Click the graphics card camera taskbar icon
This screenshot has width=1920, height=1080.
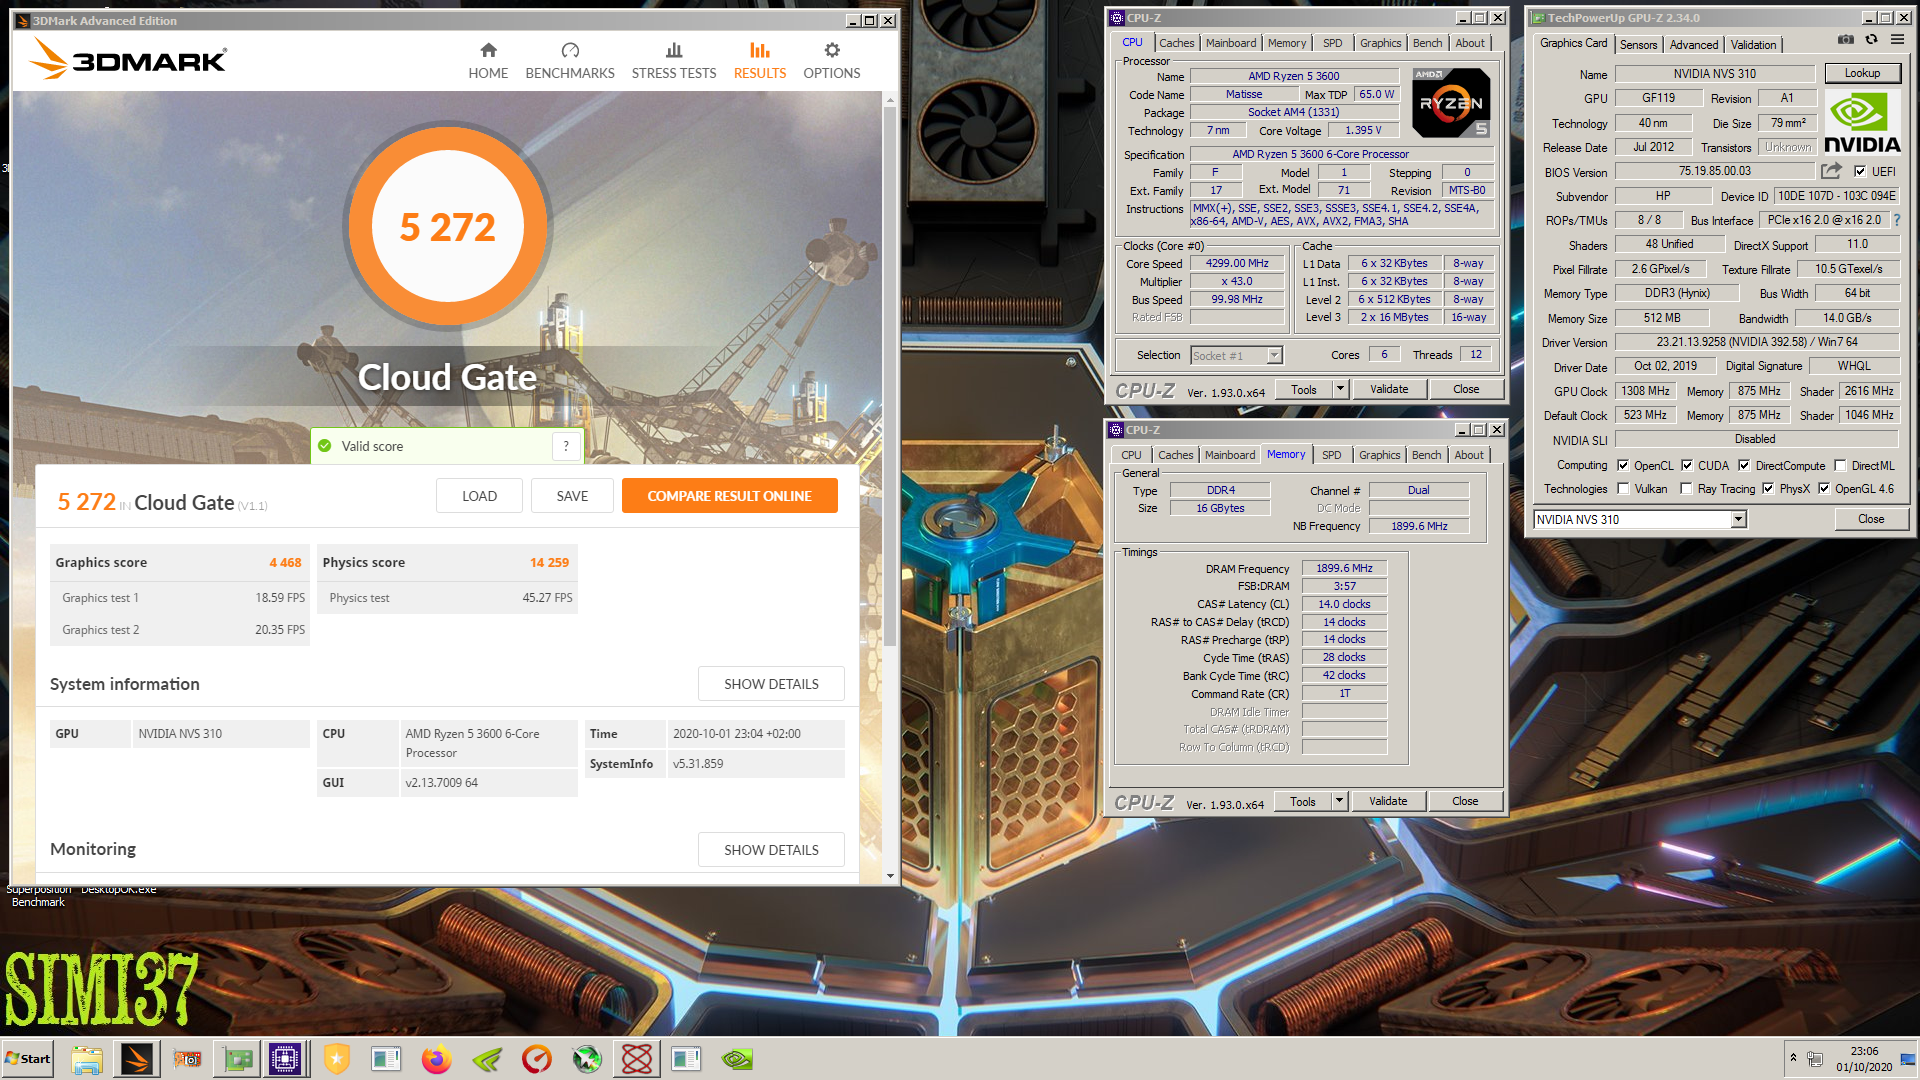click(x=187, y=1059)
